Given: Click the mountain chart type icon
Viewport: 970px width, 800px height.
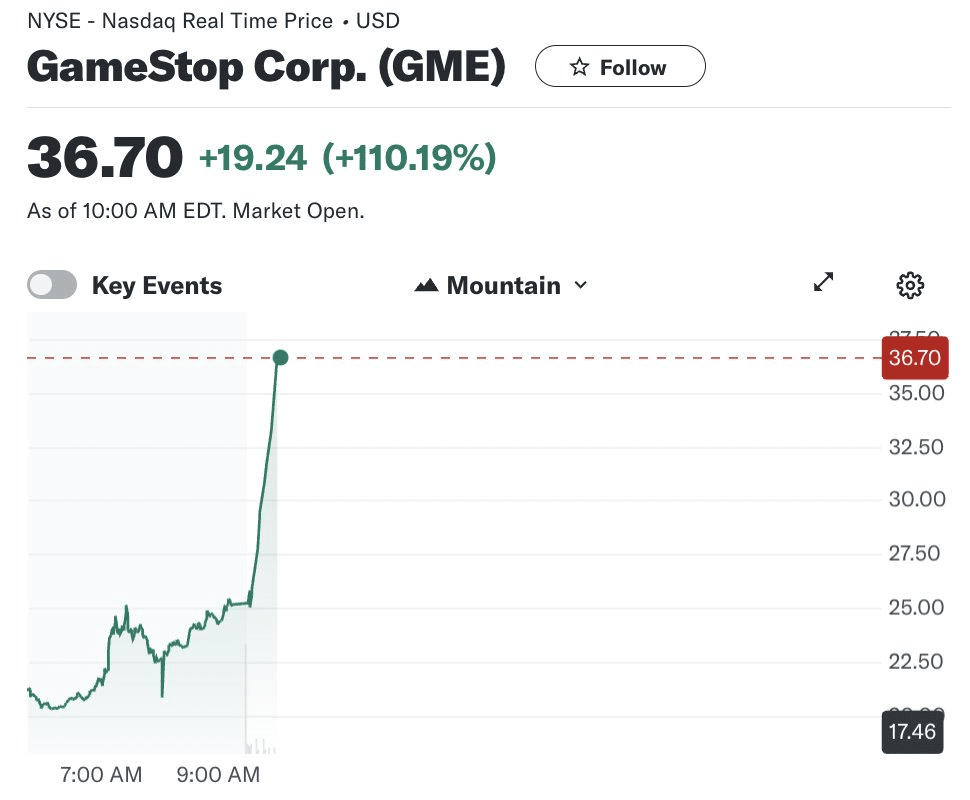Looking at the screenshot, I should coord(427,286).
